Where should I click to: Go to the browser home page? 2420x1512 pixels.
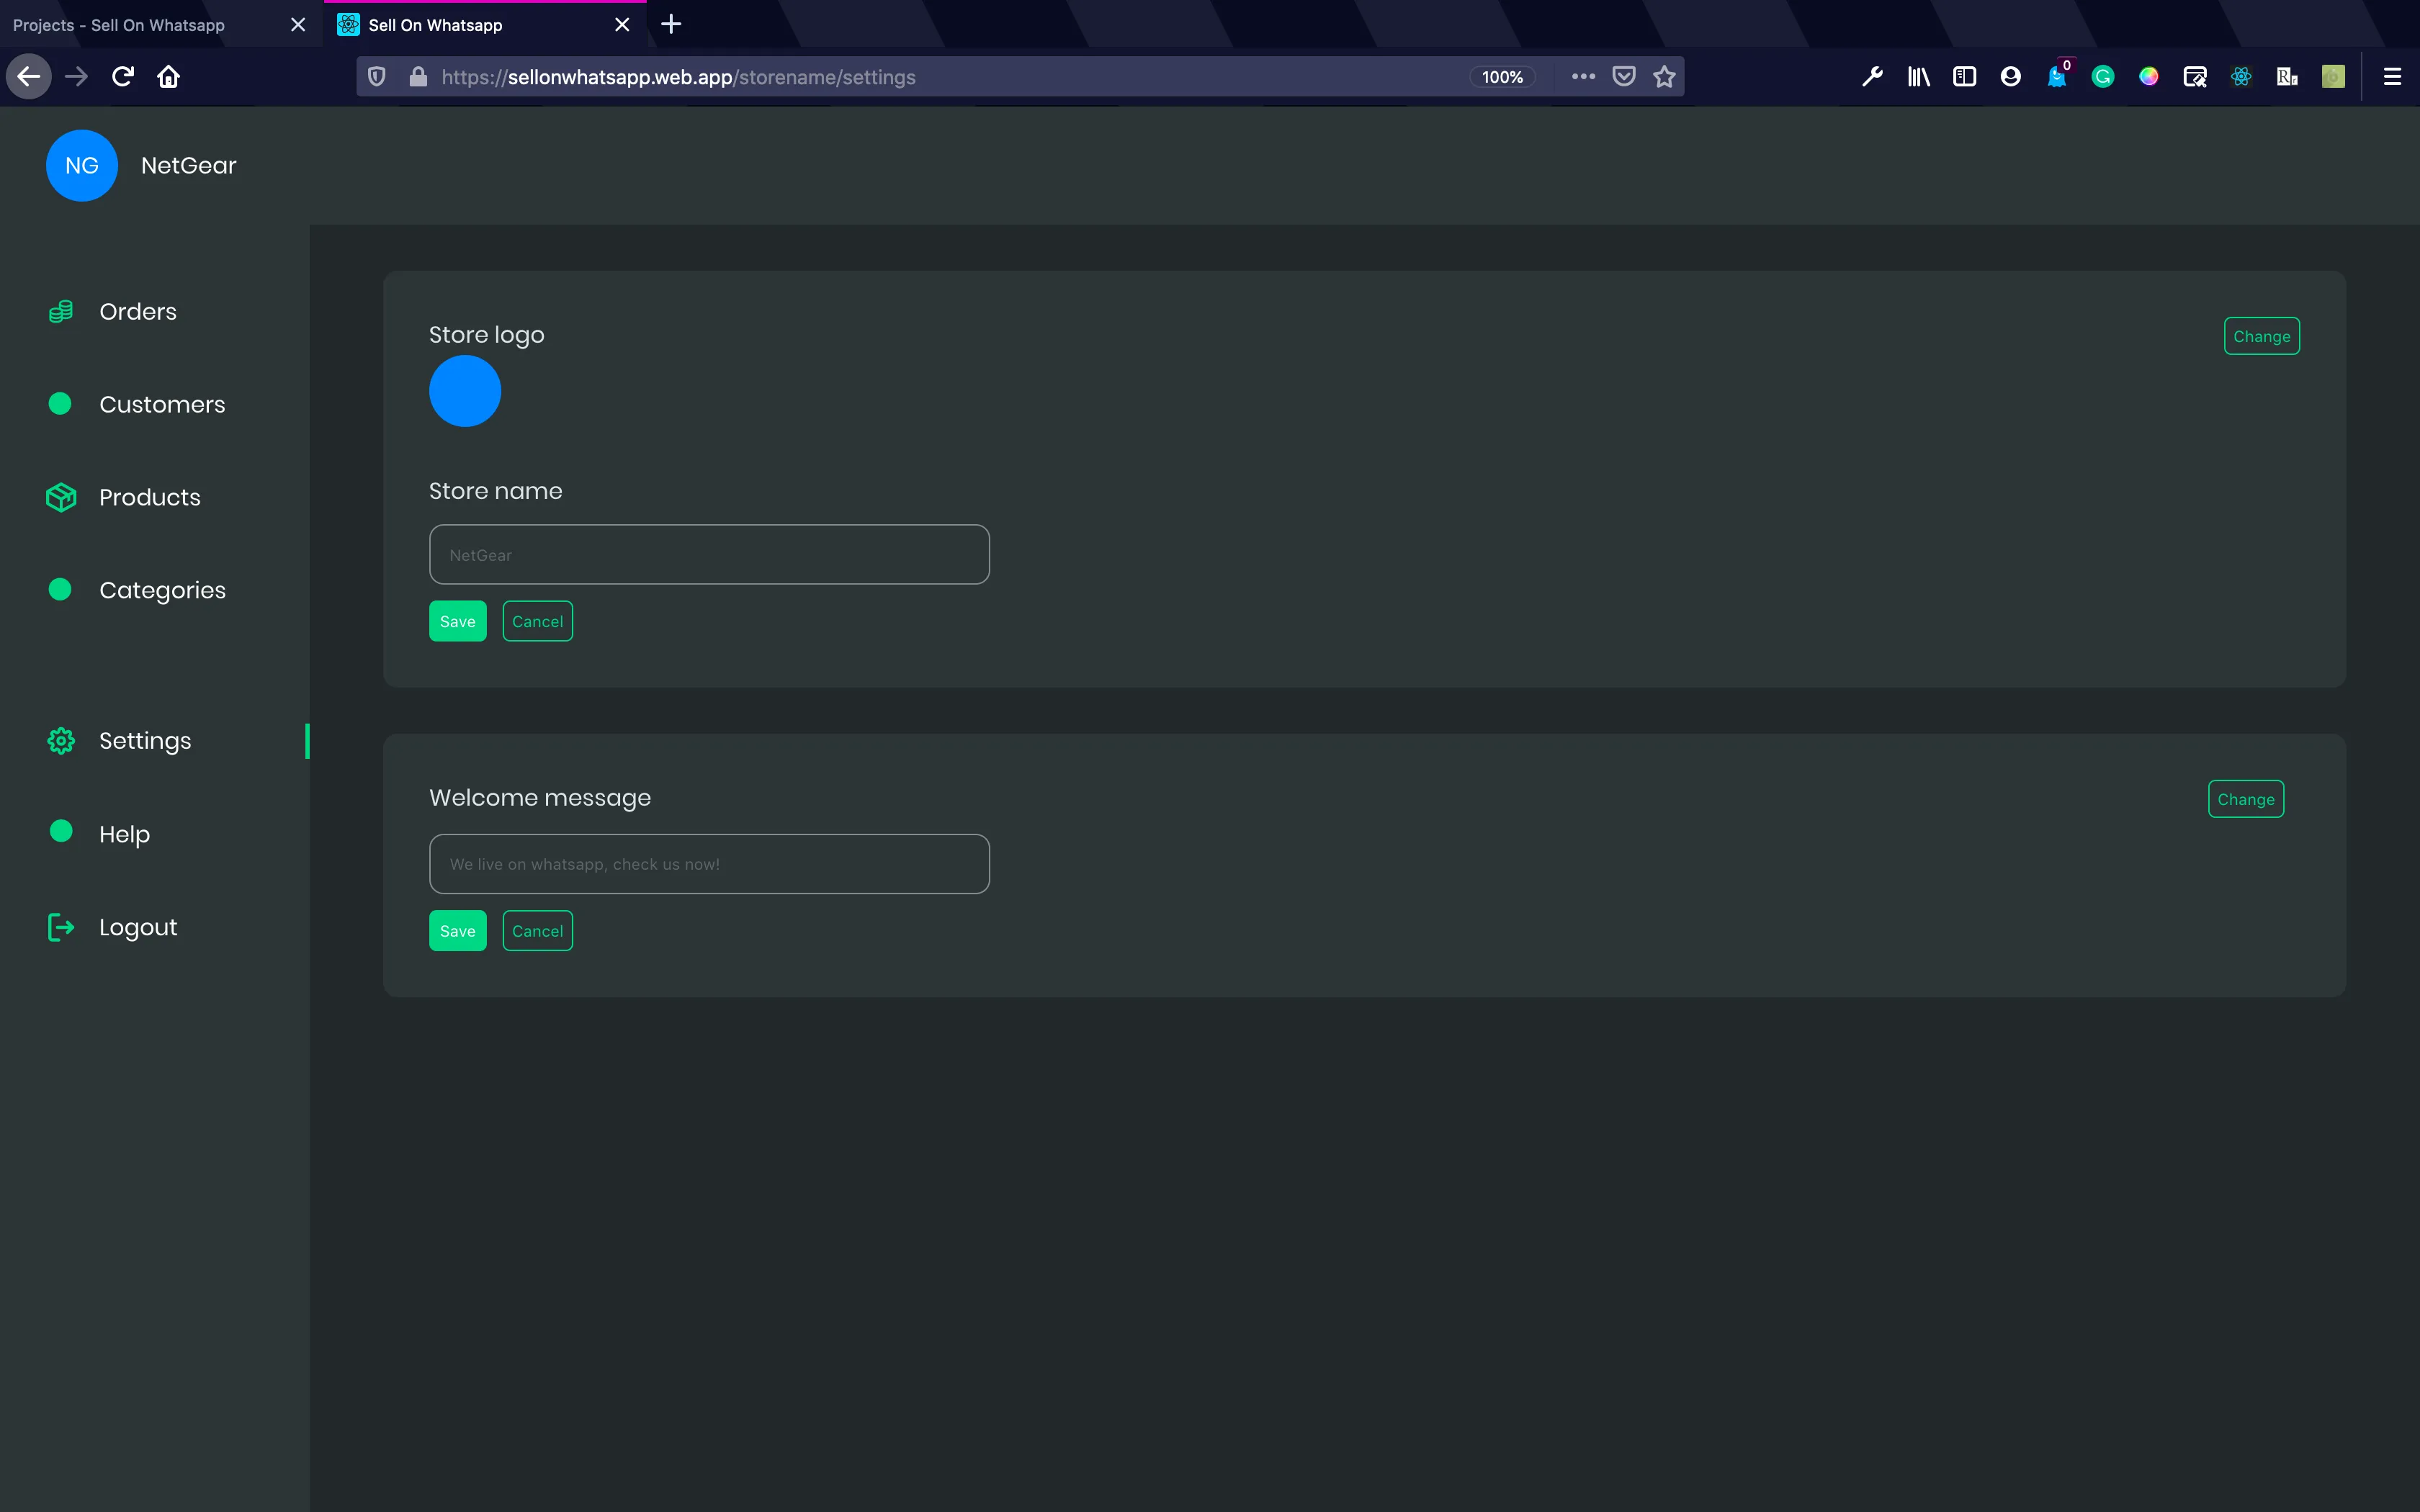click(168, 77)
